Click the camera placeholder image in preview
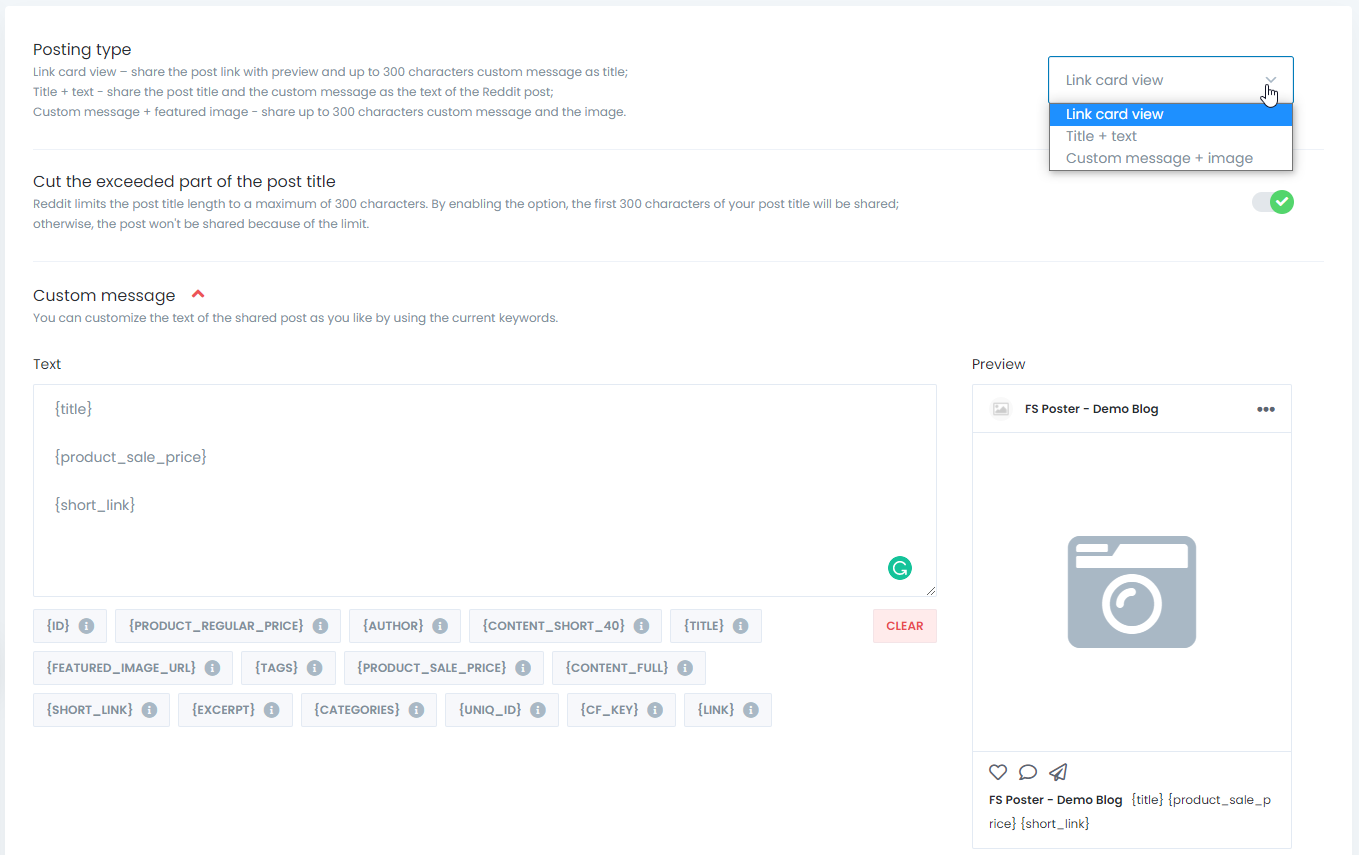Viewport: 1359px width, 855px height. tap(1132, 592)
